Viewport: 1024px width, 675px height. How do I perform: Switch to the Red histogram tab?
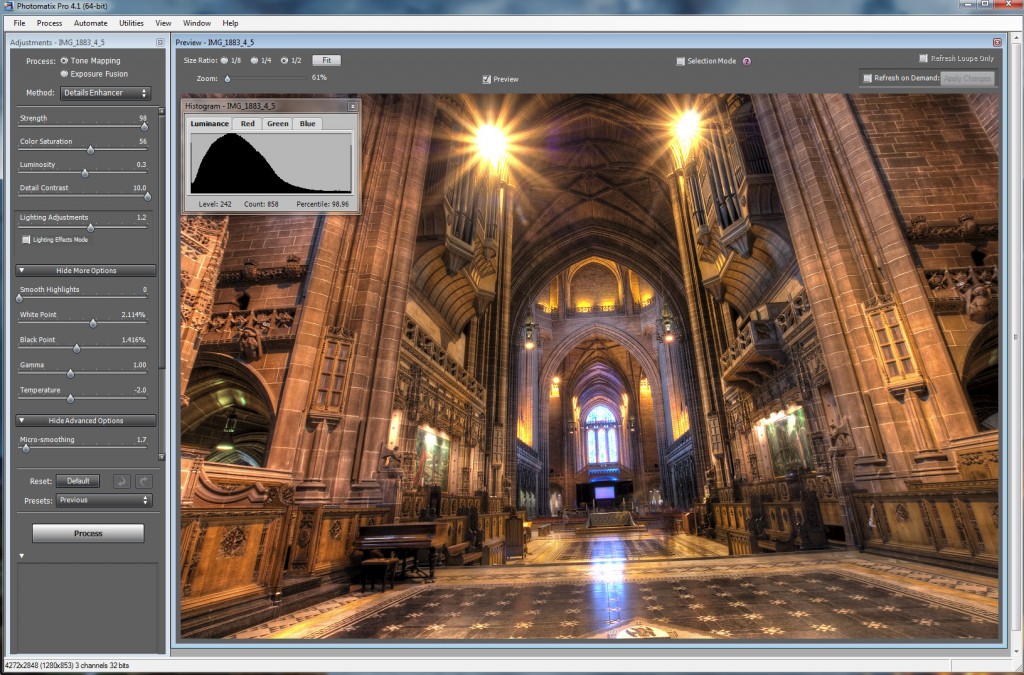pos(247,123)
